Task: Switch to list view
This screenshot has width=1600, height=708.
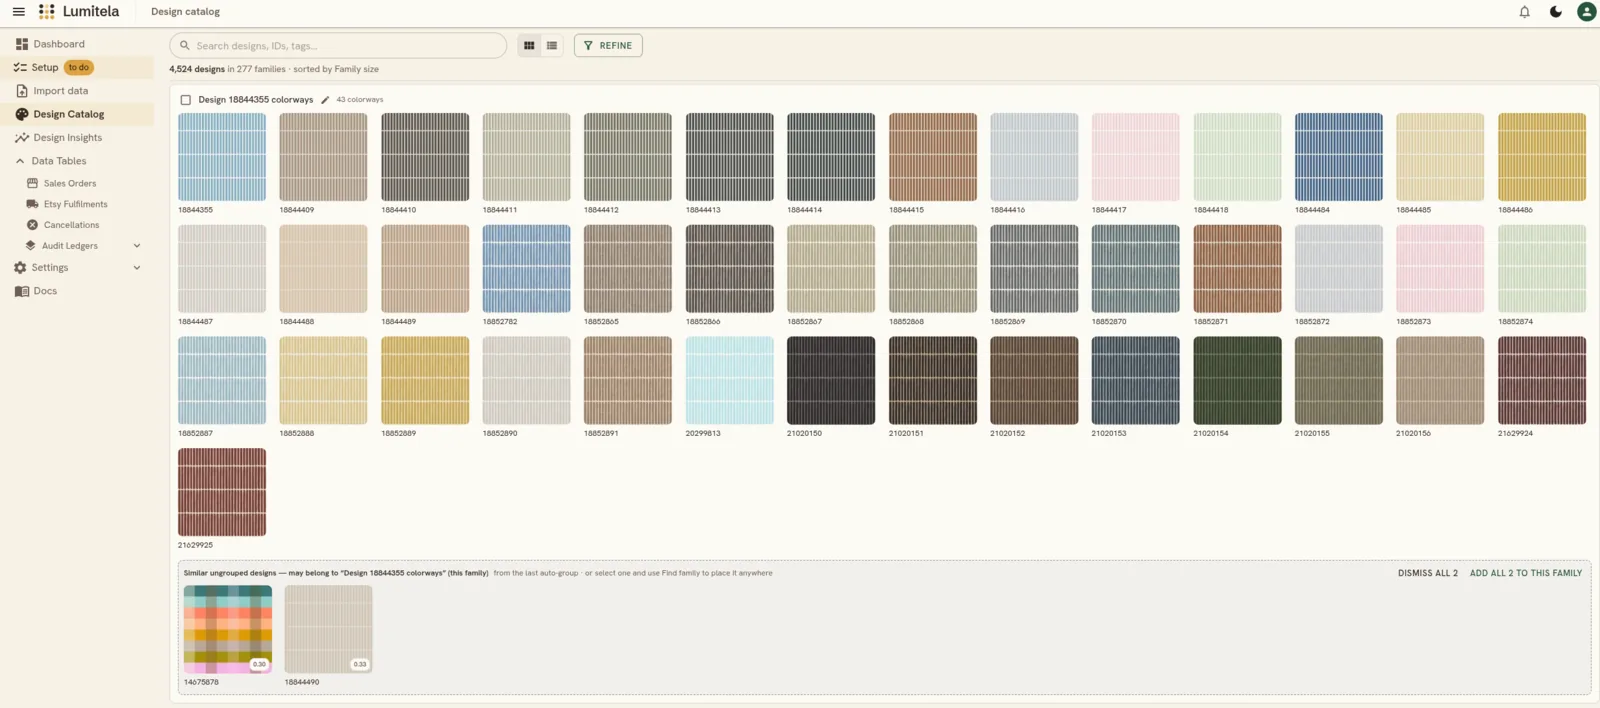Action: coord(552,45)
